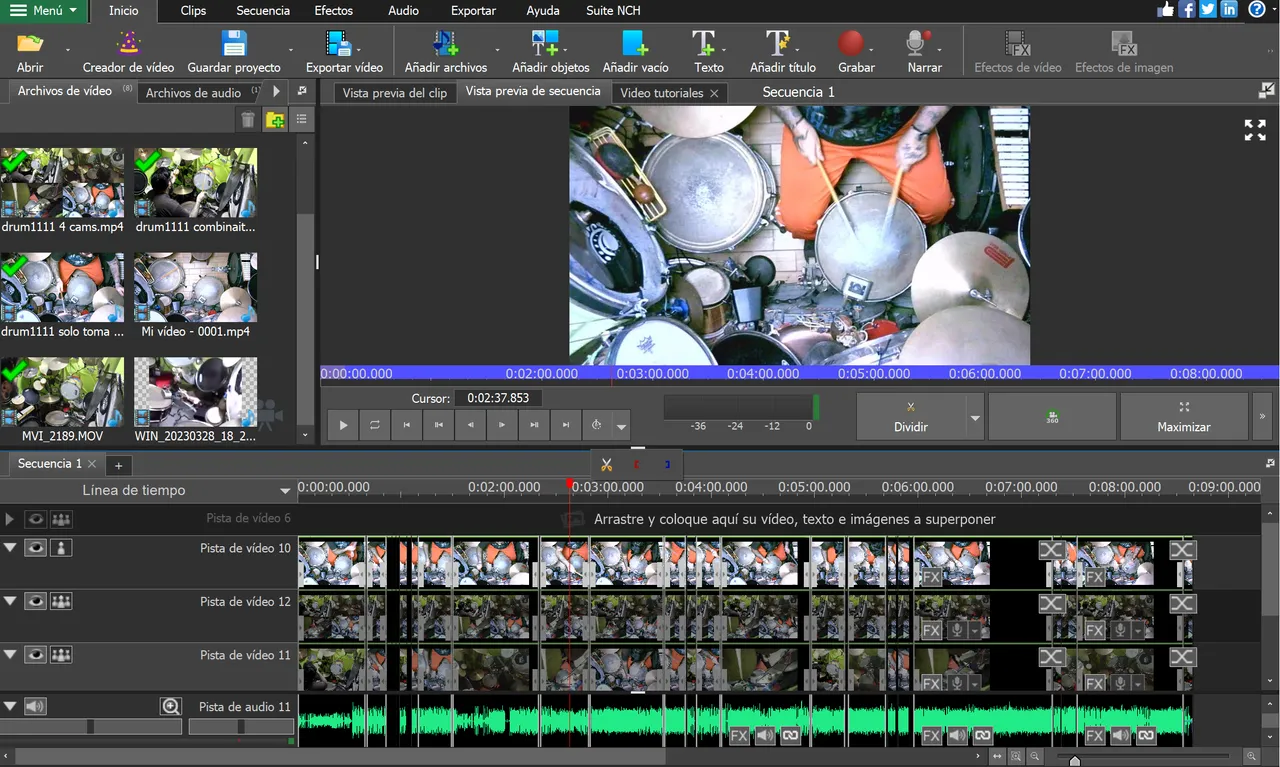Click the LinkedIn share icon
The image size is (1280, 767).
1229,9
